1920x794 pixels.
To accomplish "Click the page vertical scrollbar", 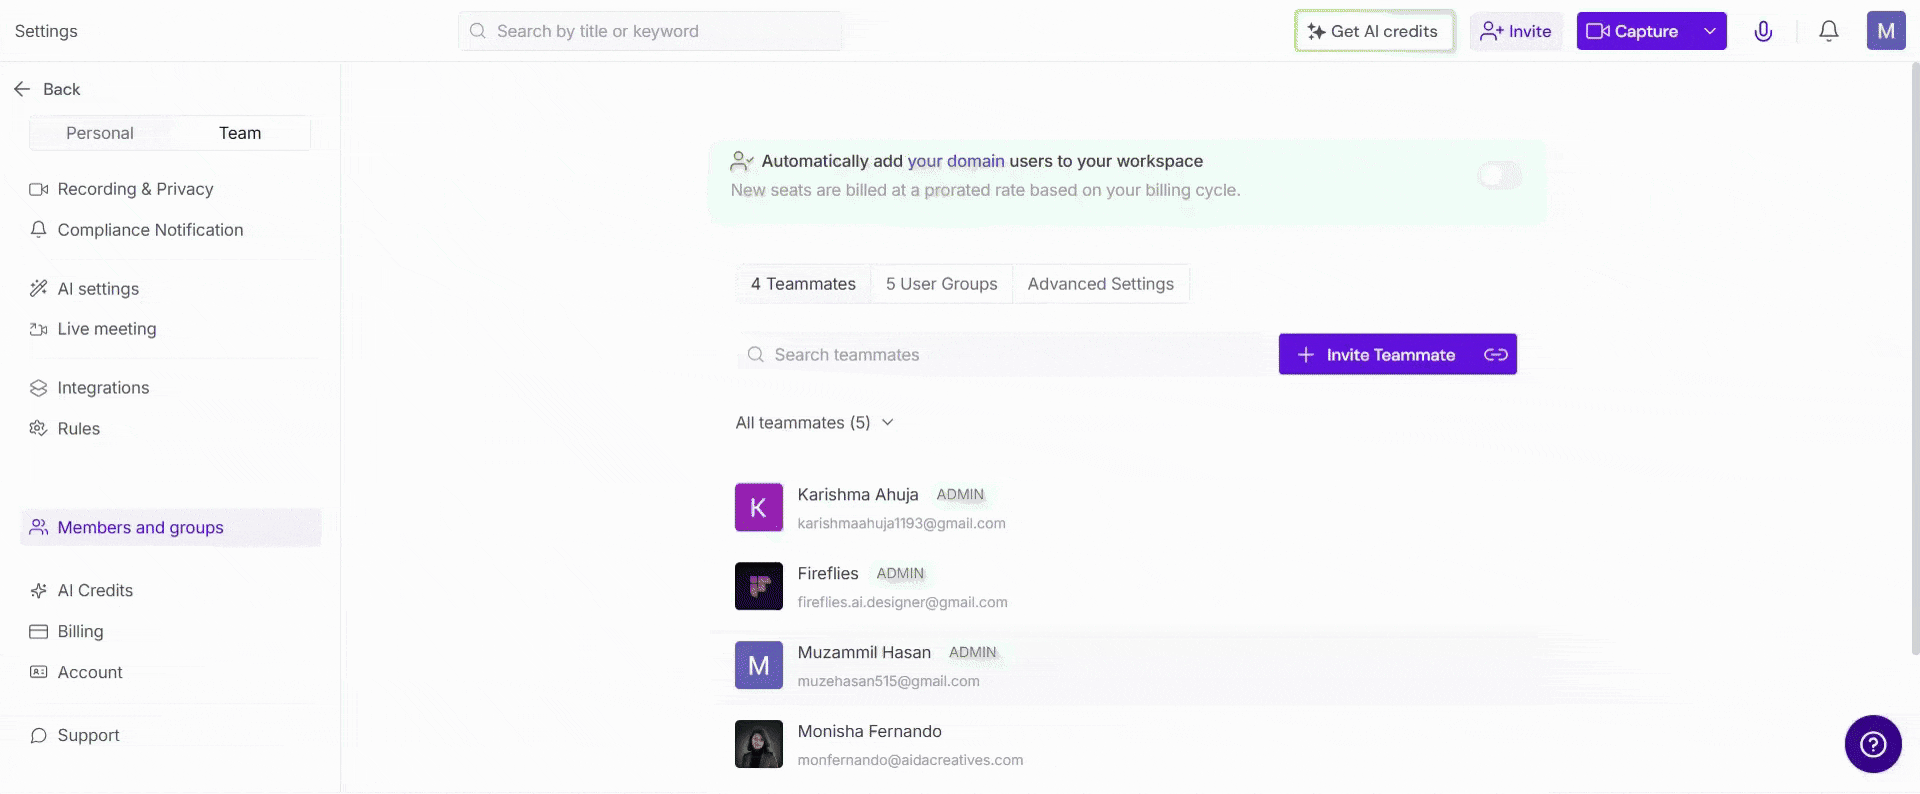I will tap(1914, 360).
